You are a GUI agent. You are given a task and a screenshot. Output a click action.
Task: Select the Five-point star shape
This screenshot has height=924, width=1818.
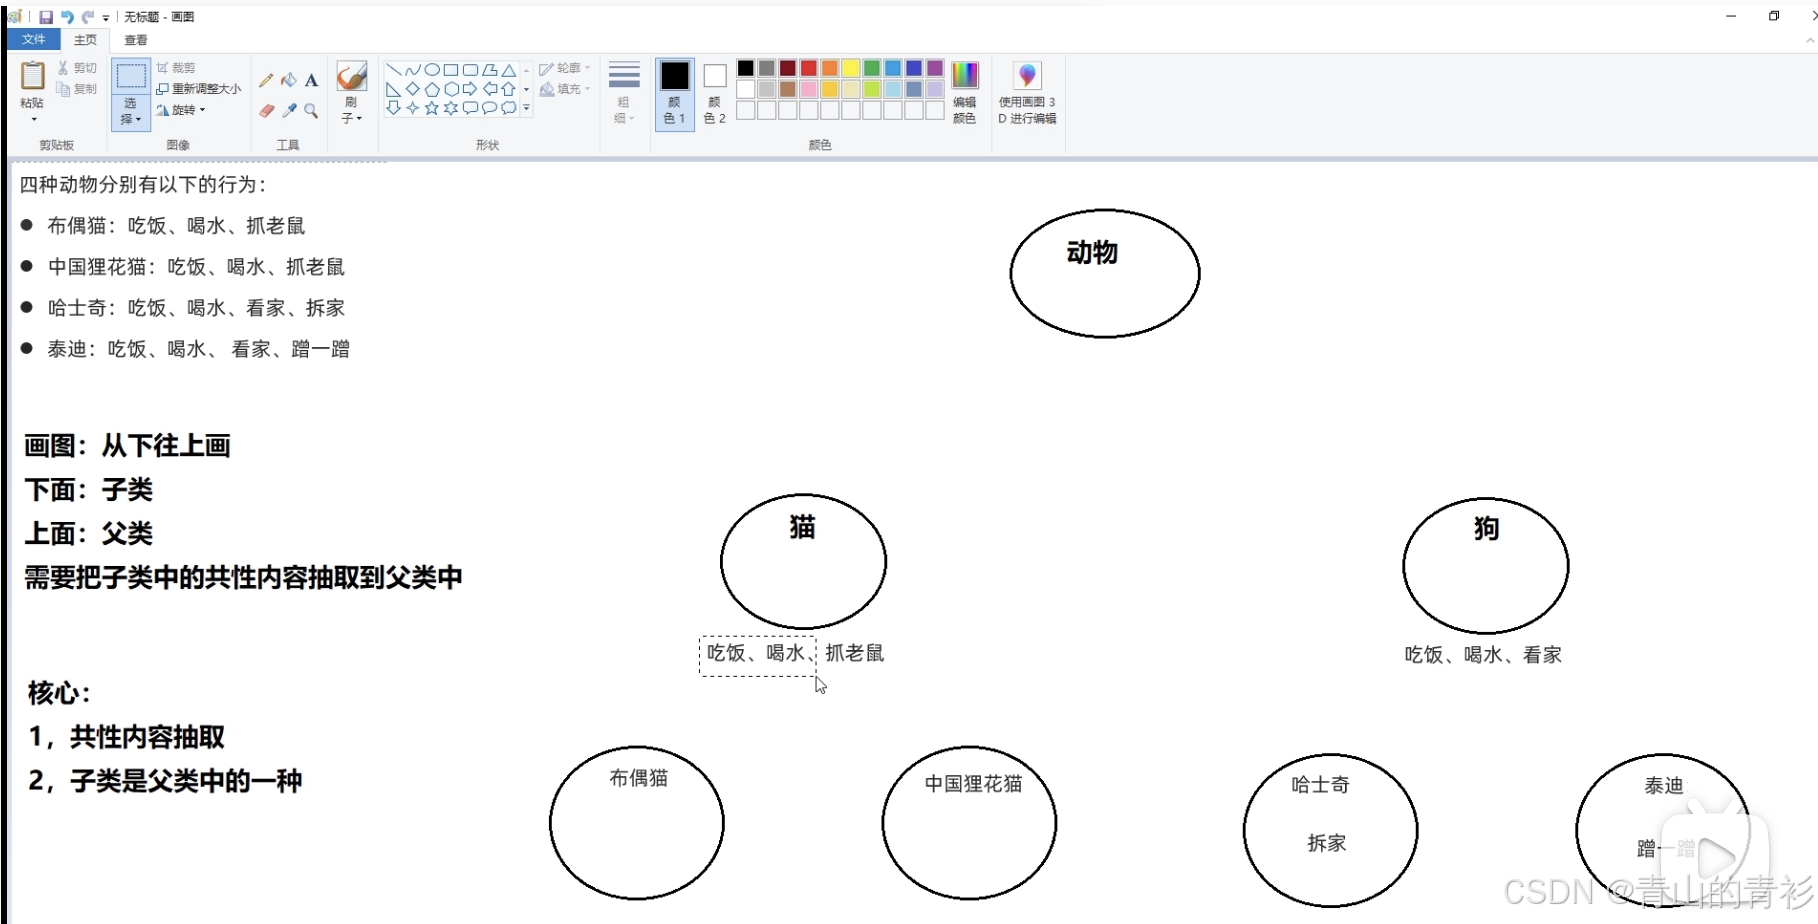432,108
